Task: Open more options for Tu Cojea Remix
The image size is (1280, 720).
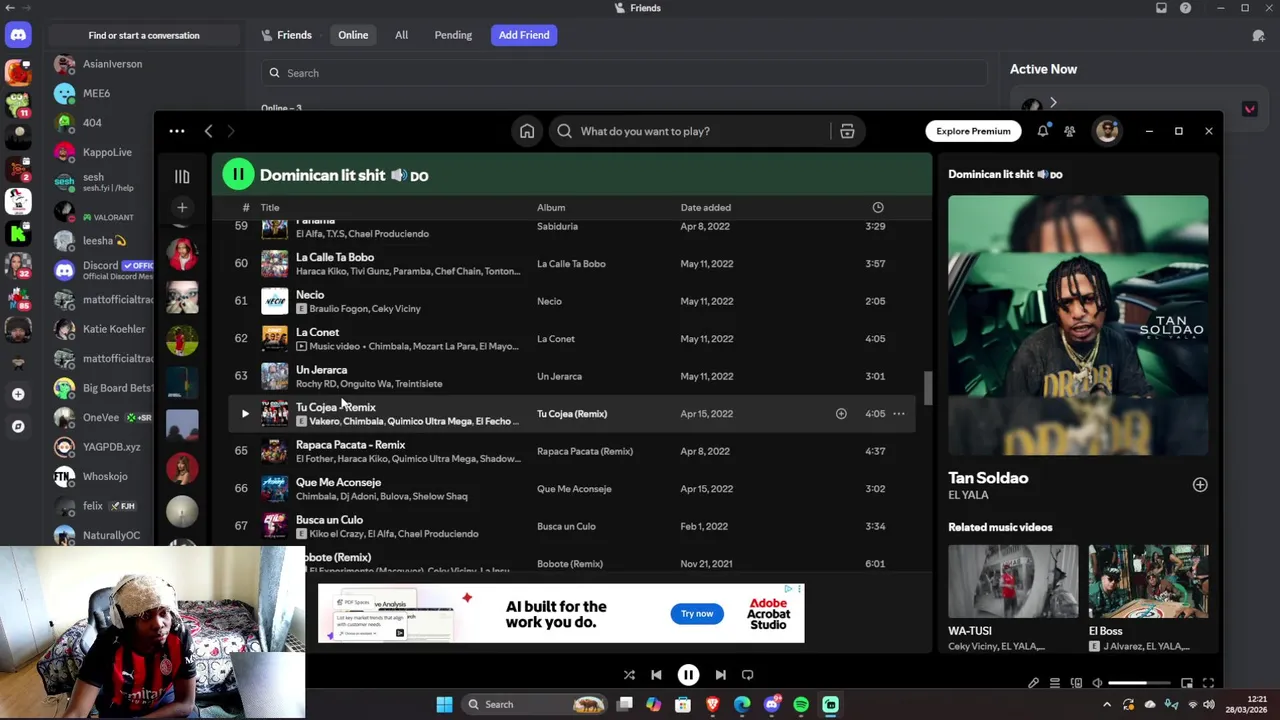Action: [899, 414]
